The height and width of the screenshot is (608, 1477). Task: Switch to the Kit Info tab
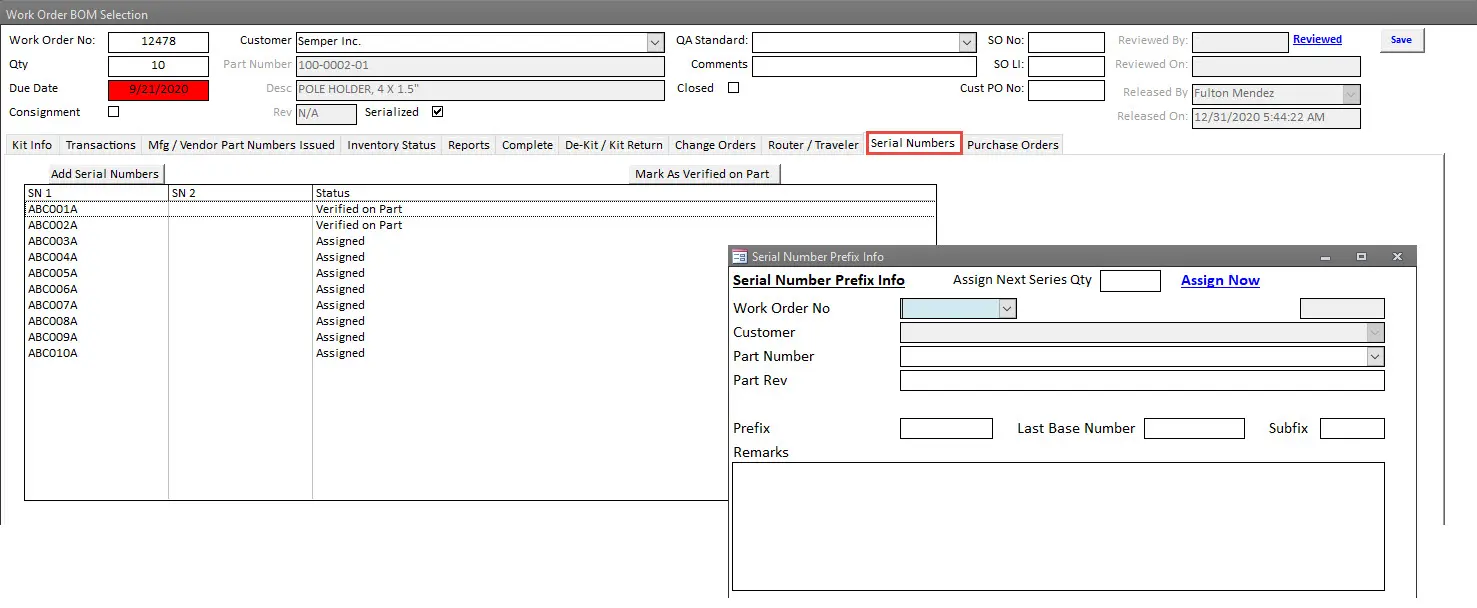click(x=32, y=145)
